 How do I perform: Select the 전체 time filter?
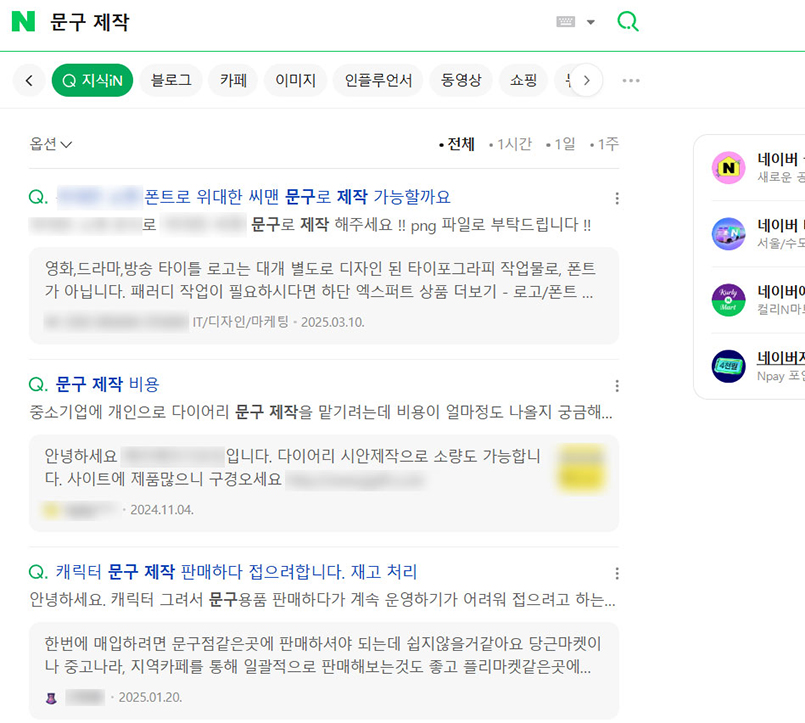tap(457, 144)
